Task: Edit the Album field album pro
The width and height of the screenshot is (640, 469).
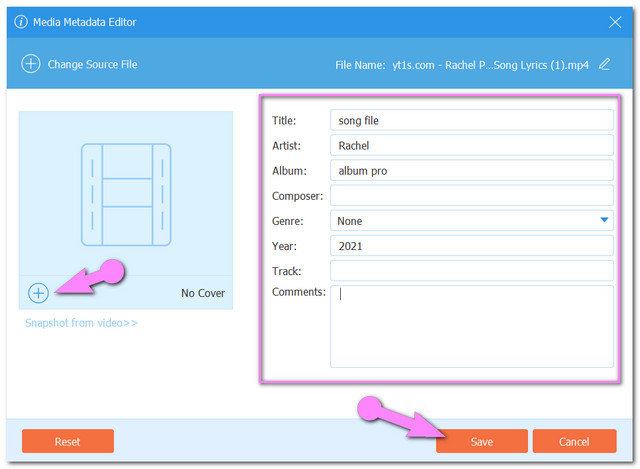Action: (x=471, y=171)
